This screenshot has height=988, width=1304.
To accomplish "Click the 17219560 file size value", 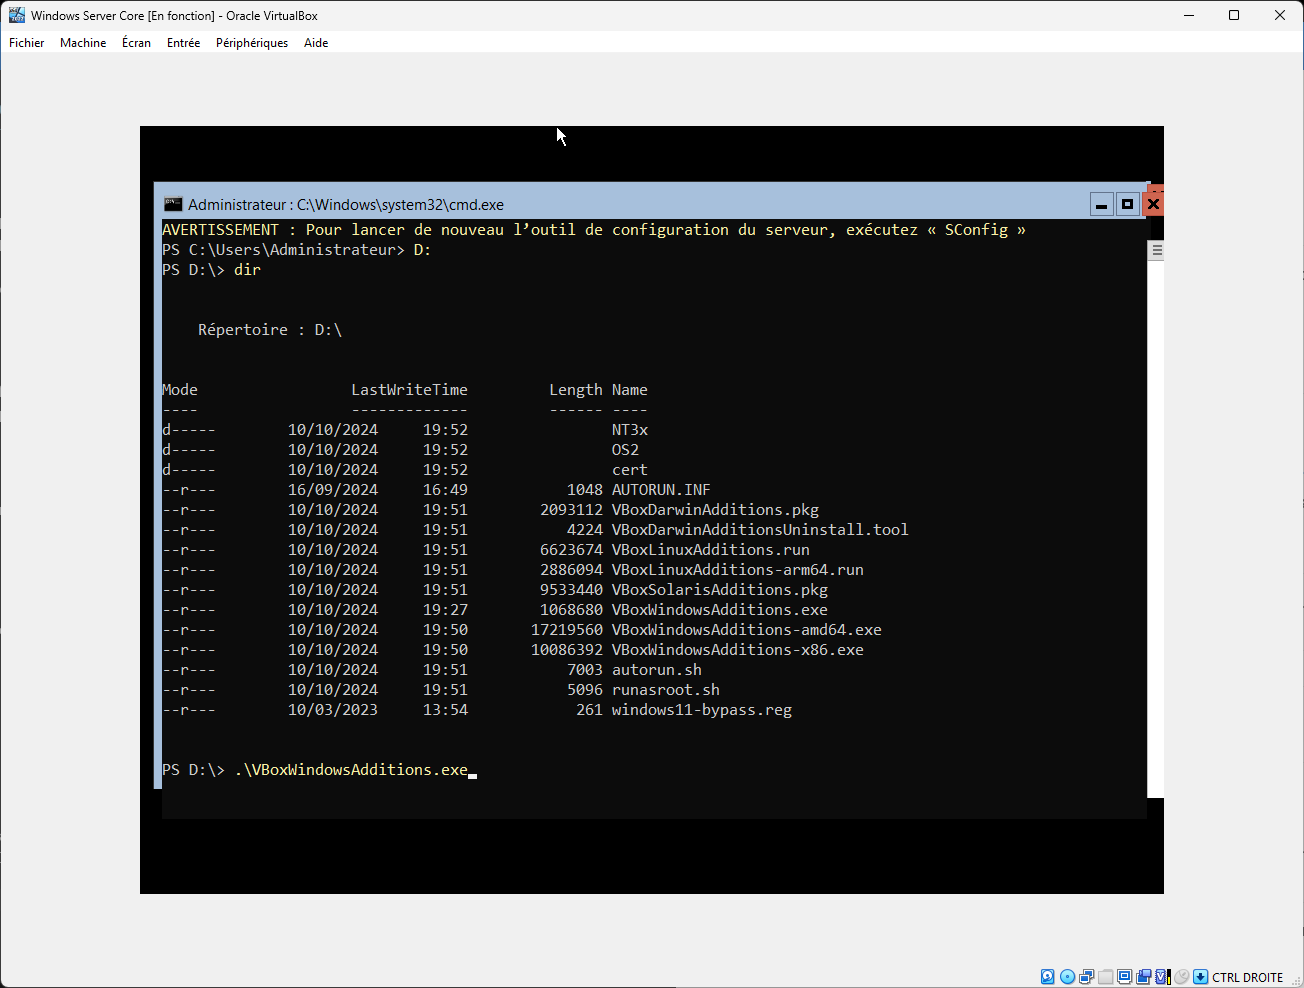I will tap(567, 630).
